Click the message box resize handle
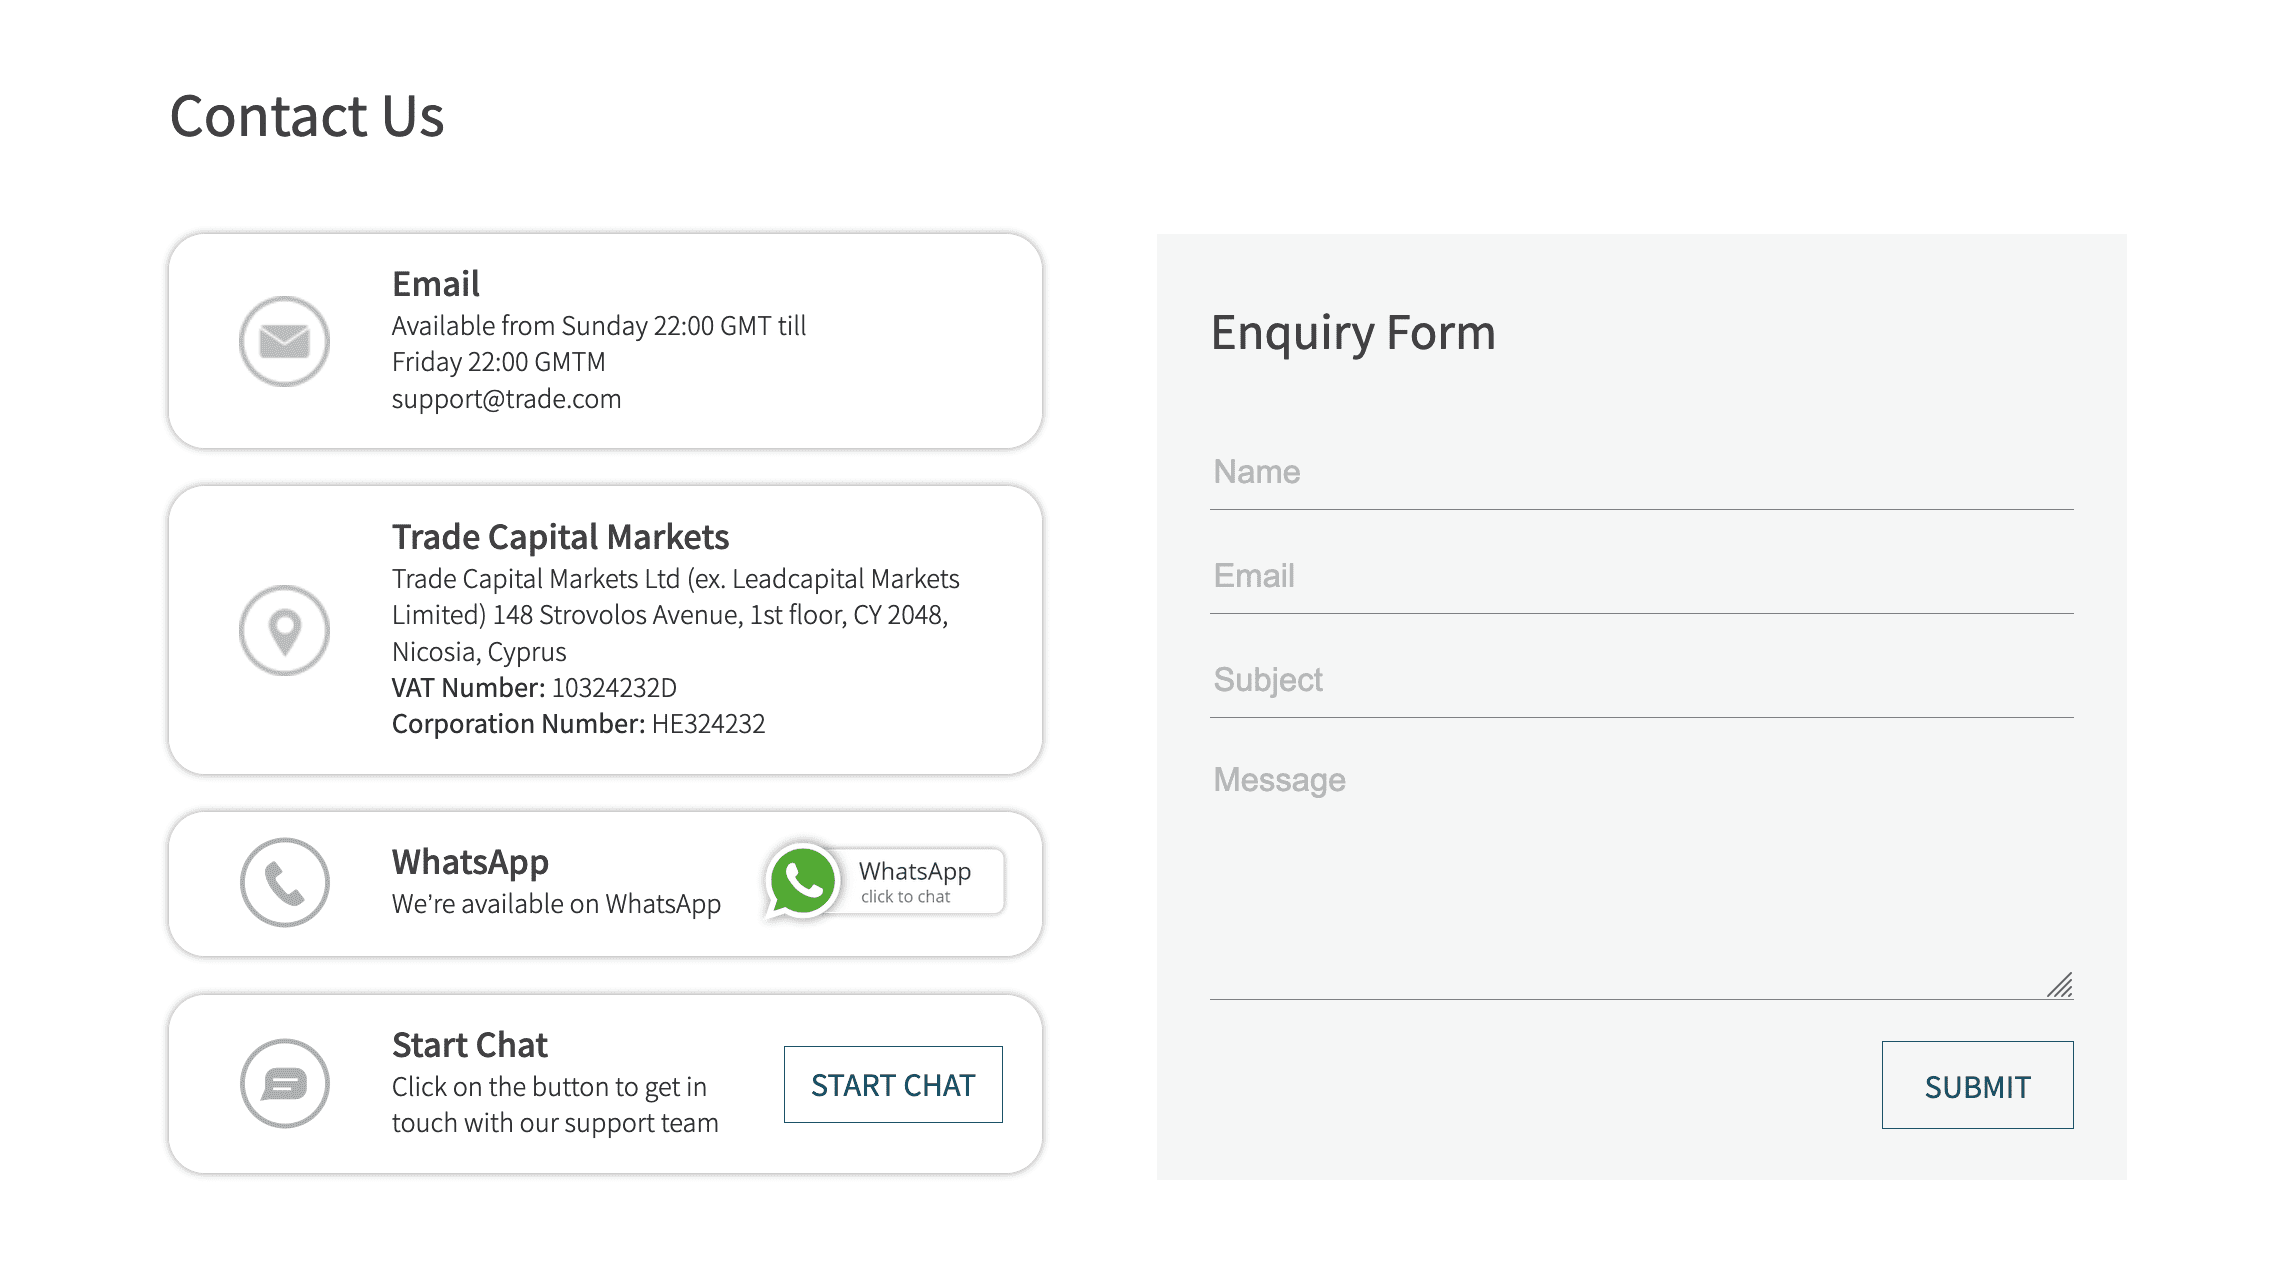This screenshot has height=1269, width=2269. tap(2060, 985)
